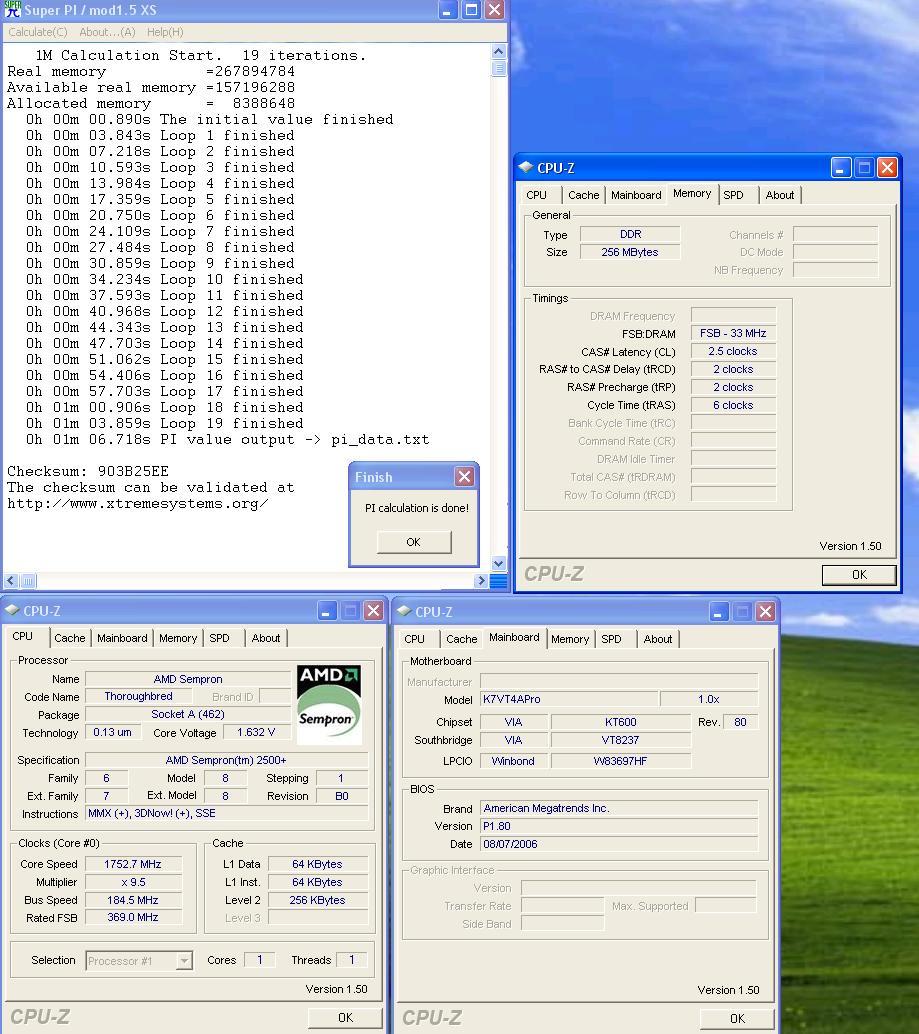Click the AMD Sempron(tm) 2500+ specification field
Viewport: 919px width, 1034px height.
coord(226,760)
